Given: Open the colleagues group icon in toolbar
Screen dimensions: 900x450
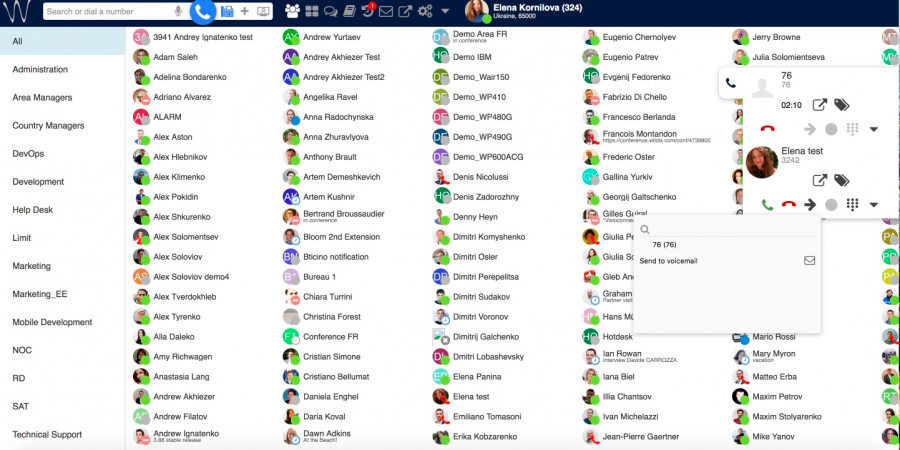Looking at the screenshot, I should 292,11.
